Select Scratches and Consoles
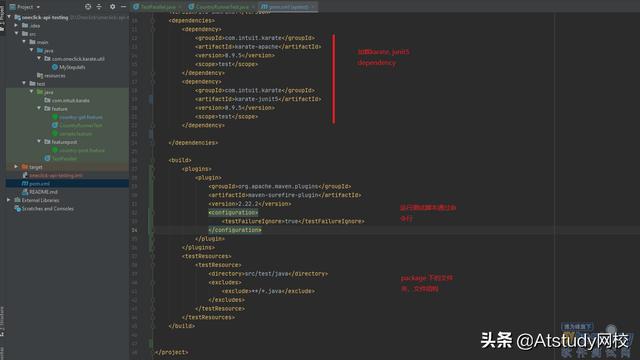The width and height of the screenshot is (640, 360). [44, 209]
